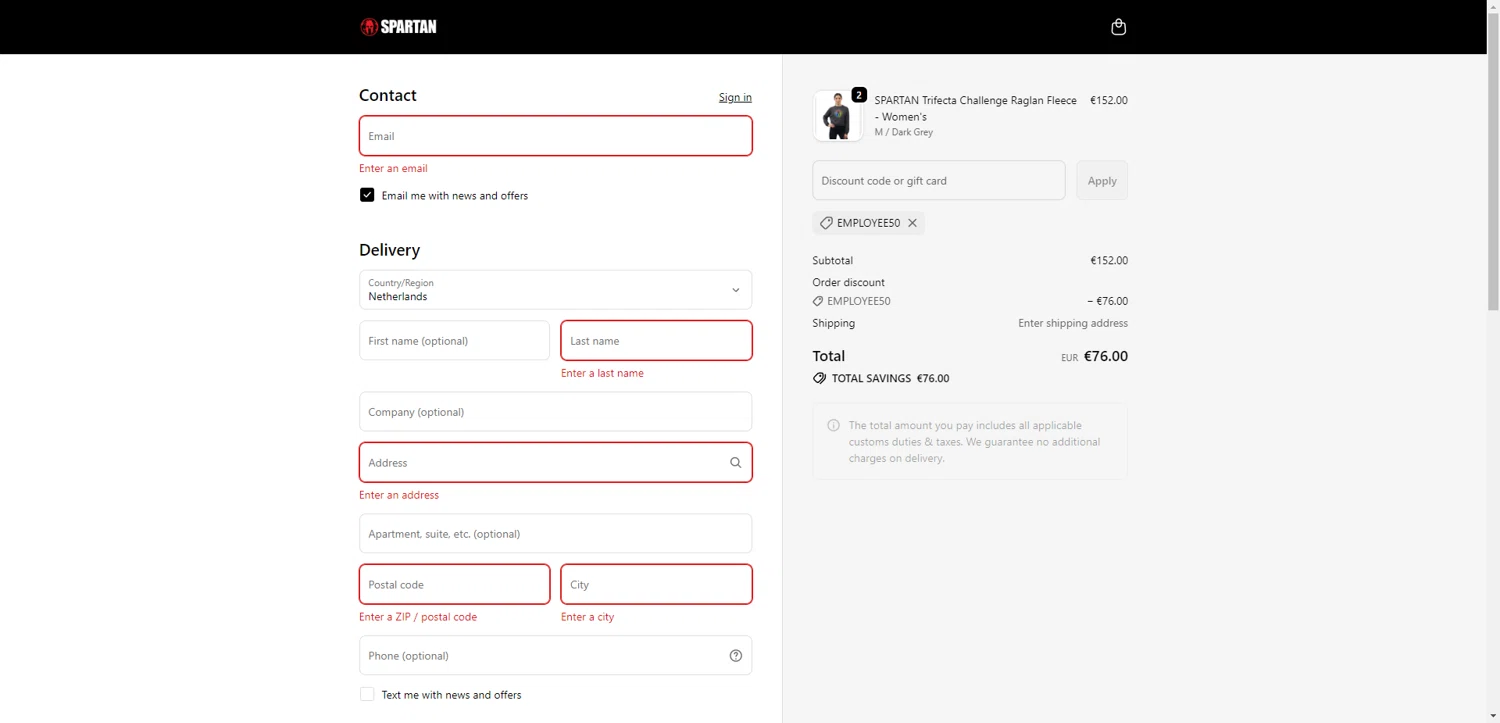Click the Postal code field

454,585
